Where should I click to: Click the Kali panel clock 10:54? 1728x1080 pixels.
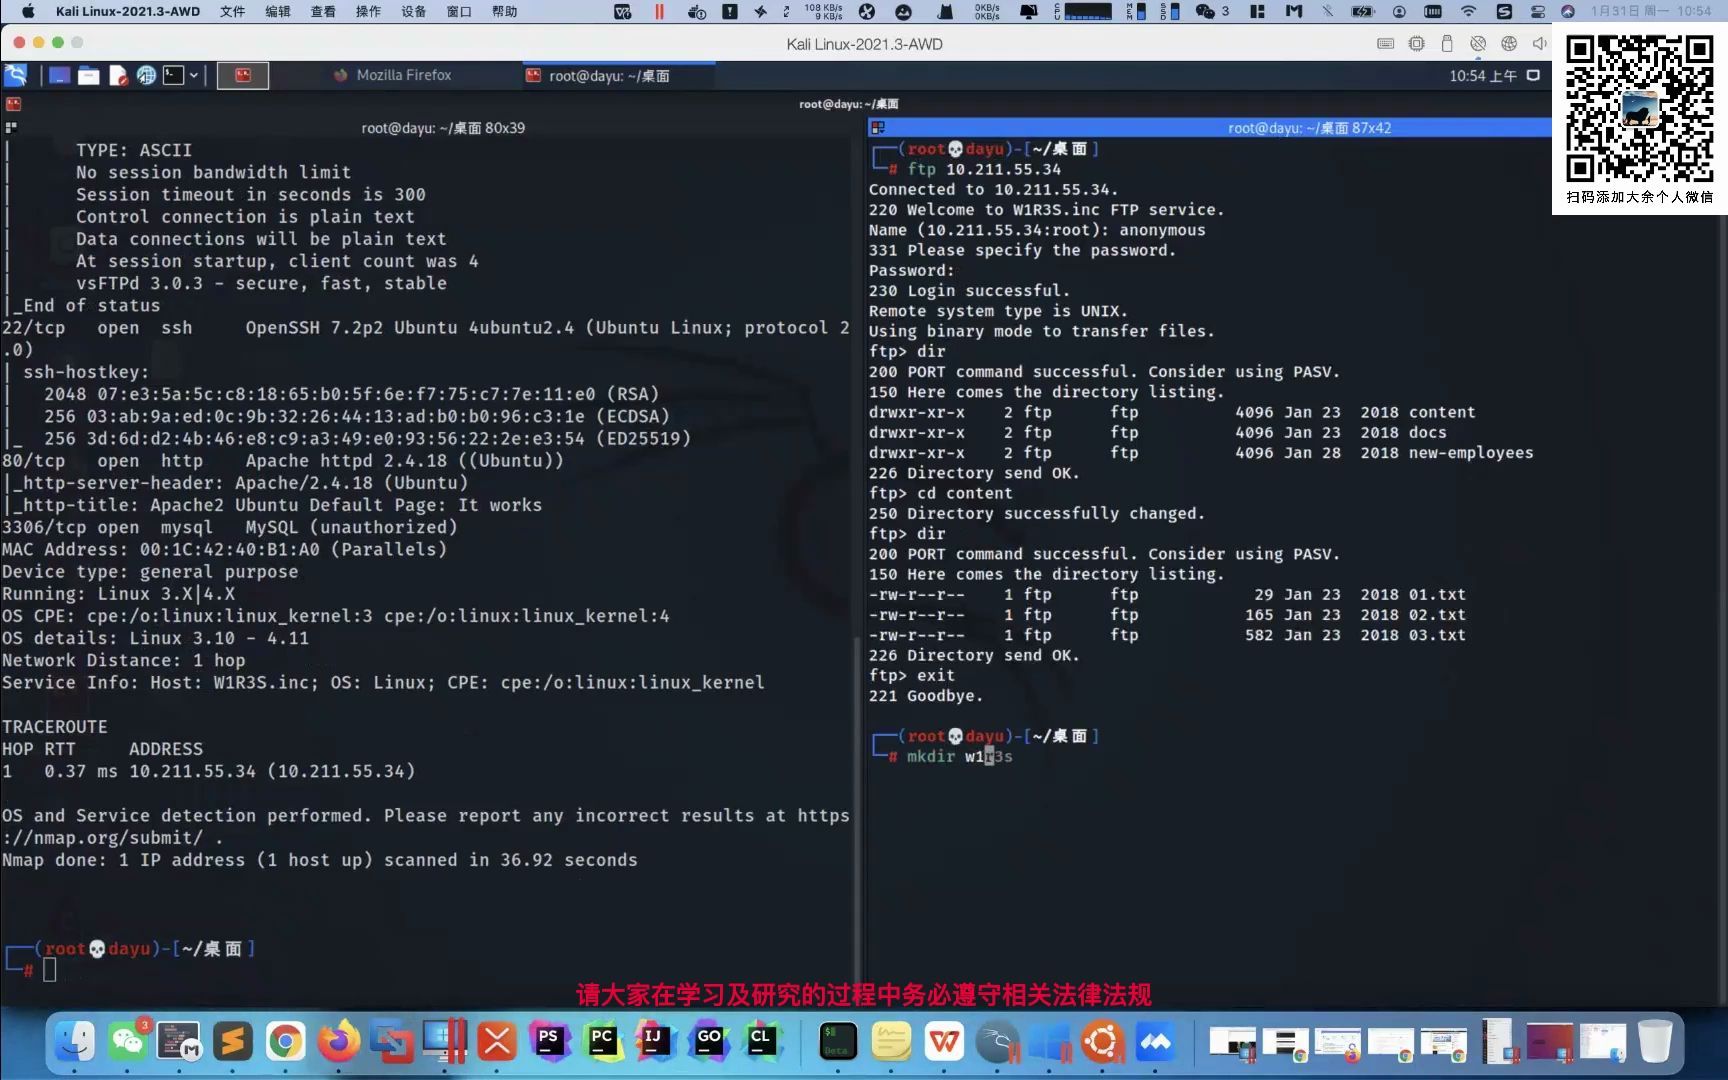(1482, 76)
